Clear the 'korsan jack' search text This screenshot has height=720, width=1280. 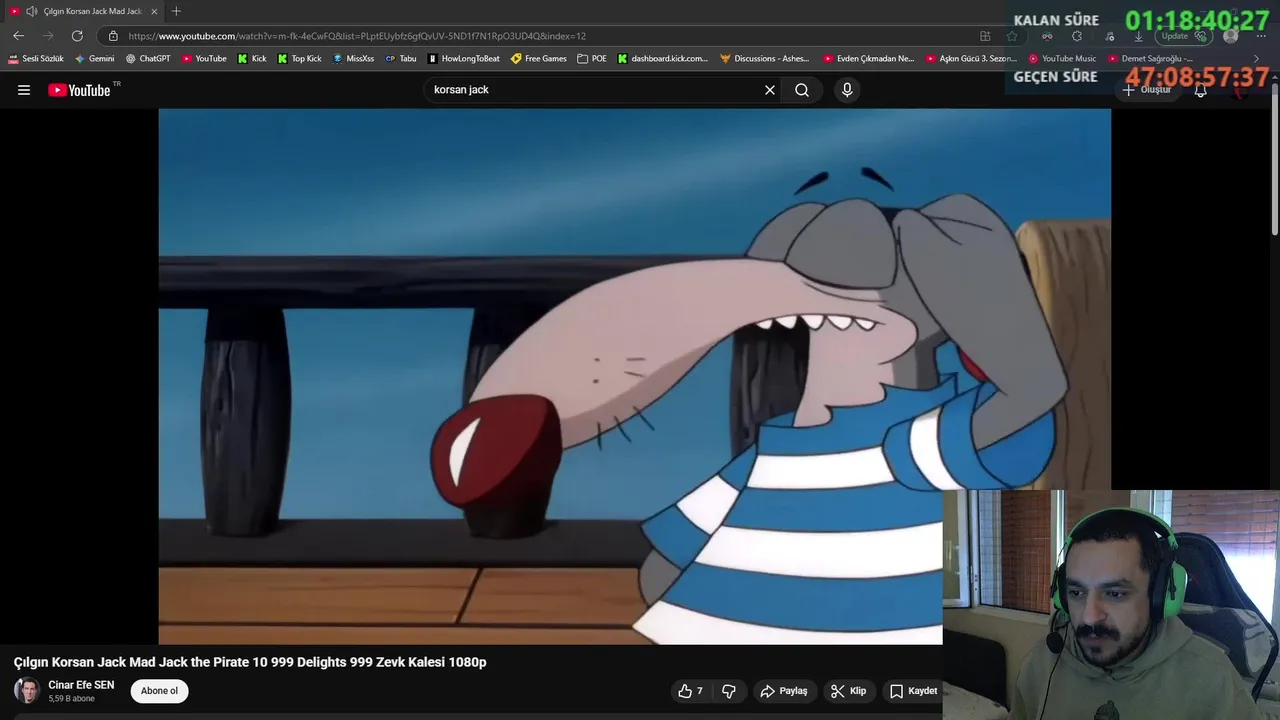(x=770, y=90)
